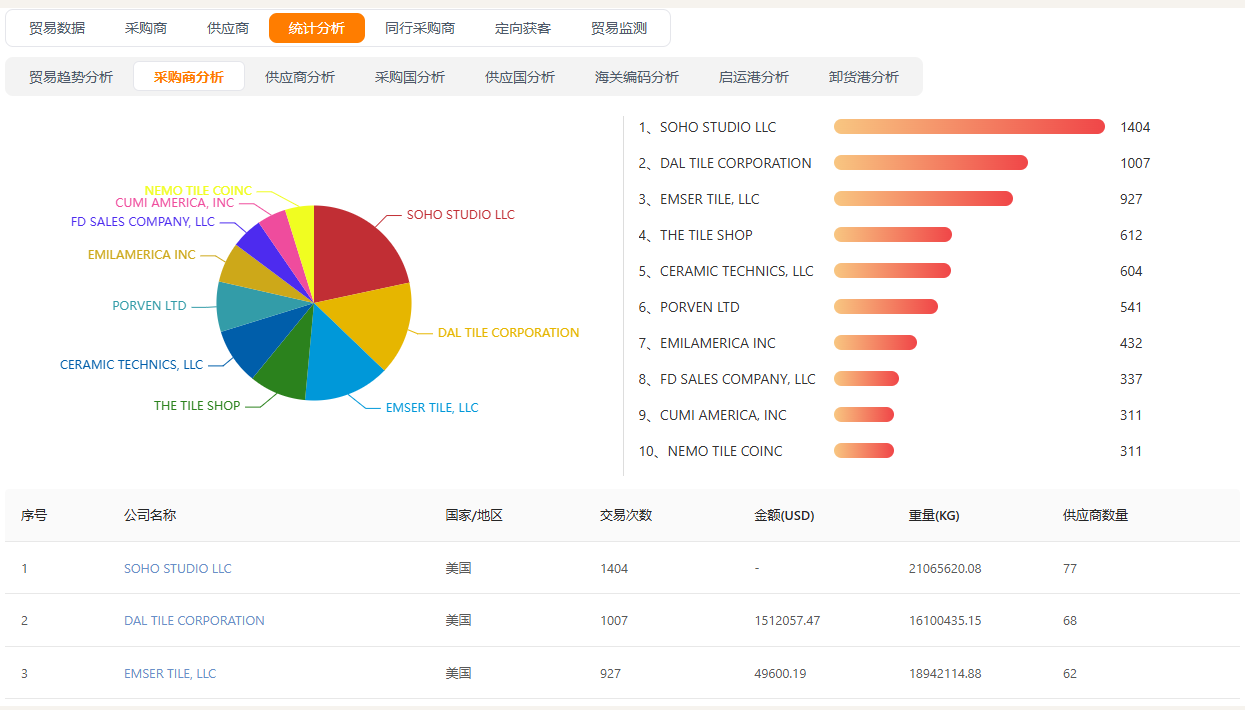The height and width of the screenshot is (710, 1245).
Task: Select the 采购商分析 sub-tab
Action: coord(189,77)
